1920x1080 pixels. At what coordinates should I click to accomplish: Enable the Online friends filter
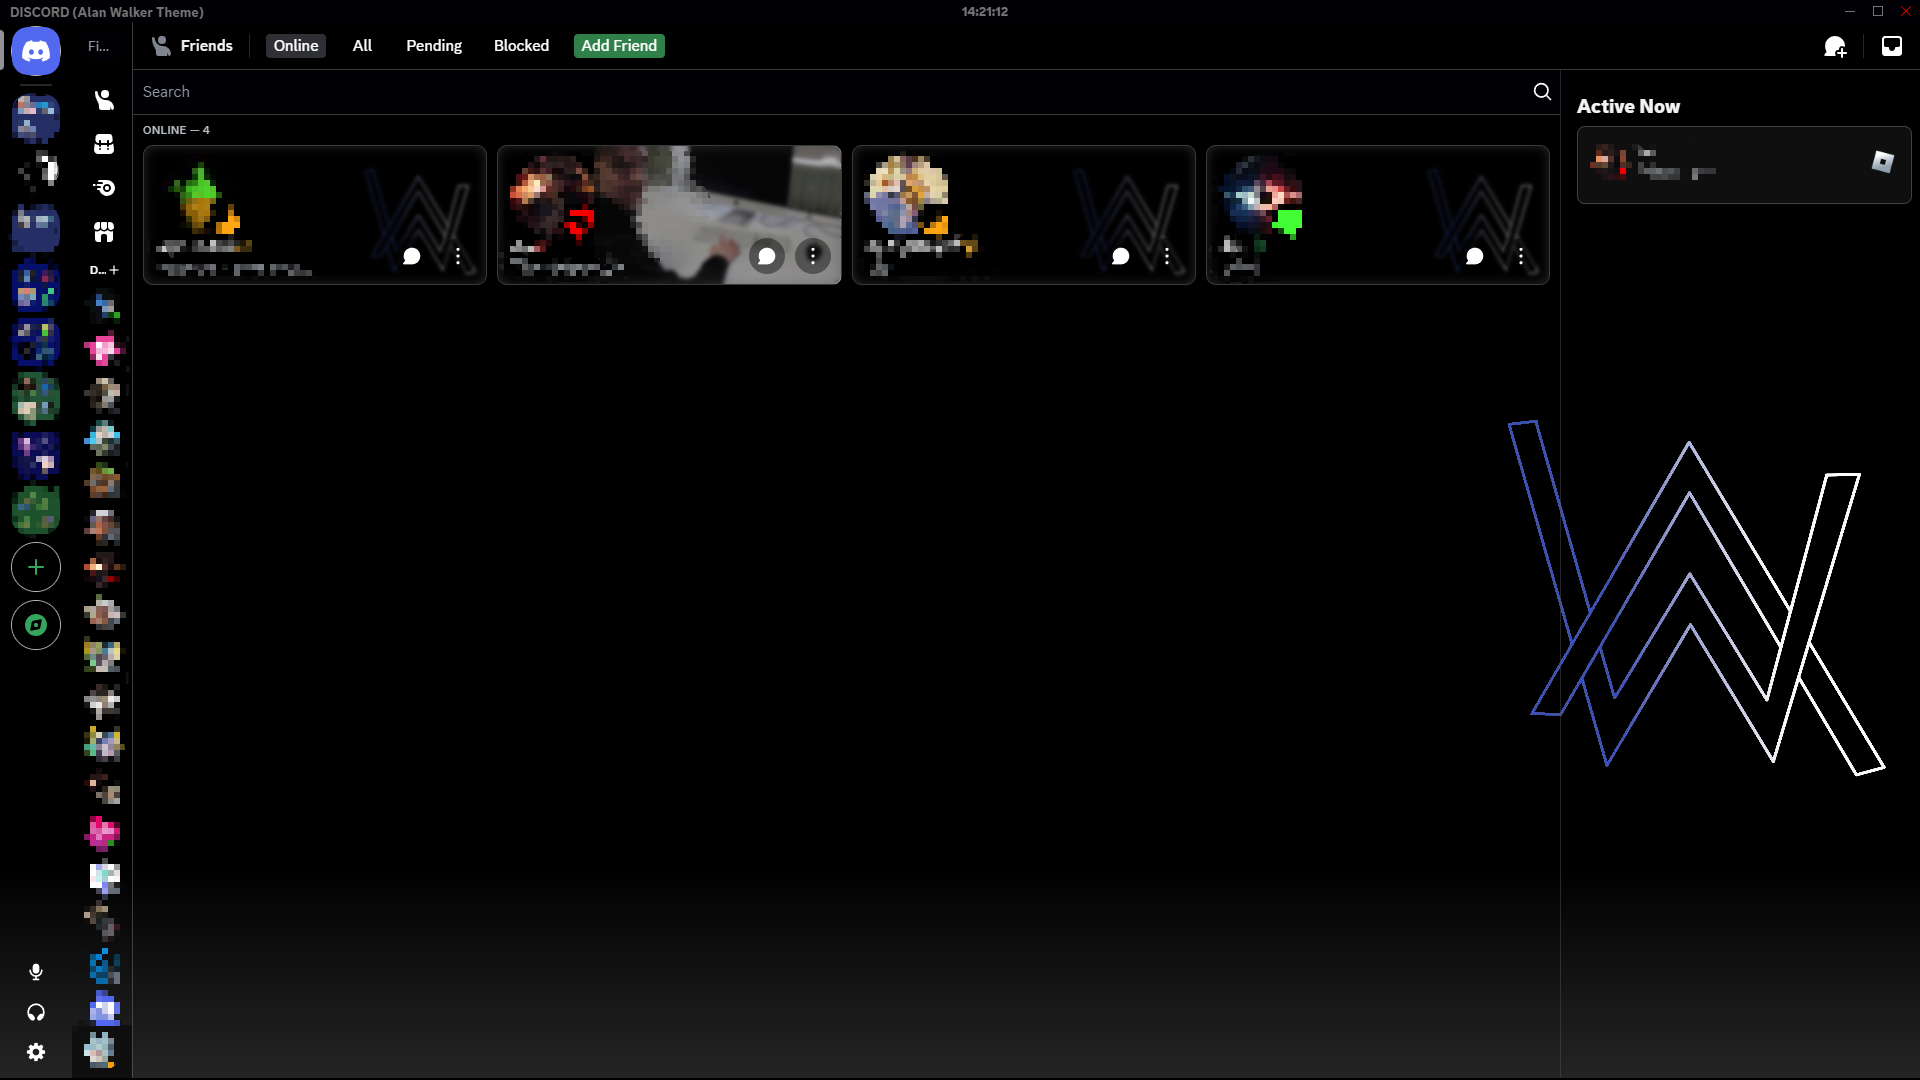click(x=295, y=45)
